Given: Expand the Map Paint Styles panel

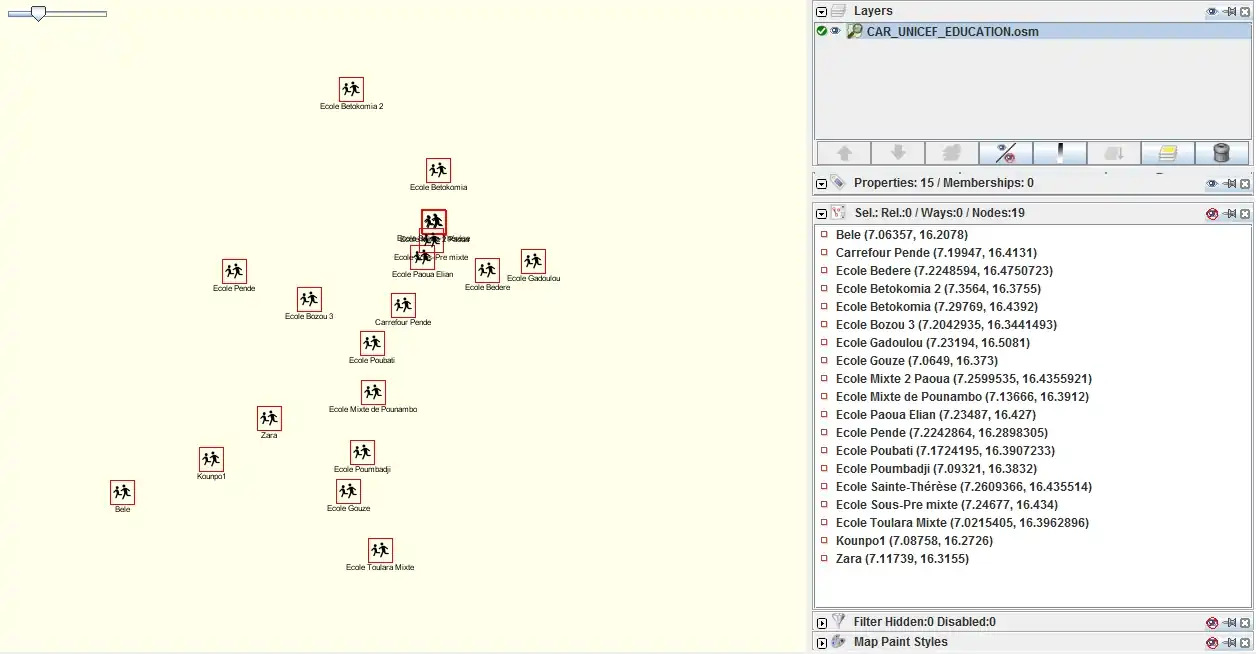Looking at the screenshot, I should tap(822, 643).
